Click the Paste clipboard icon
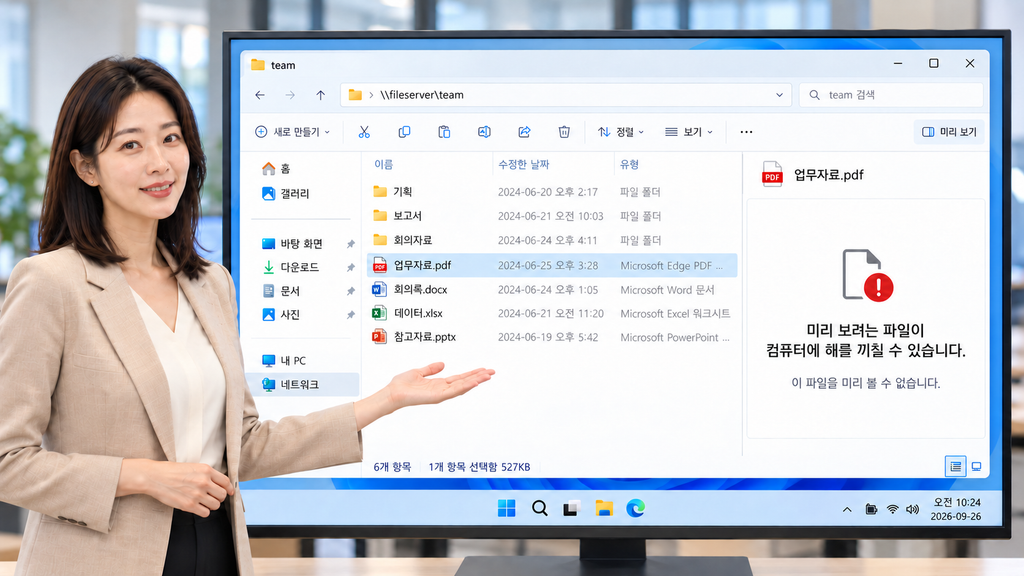Image resolution: width=1024 pixels, height=576 pixels. click(444, 132)
